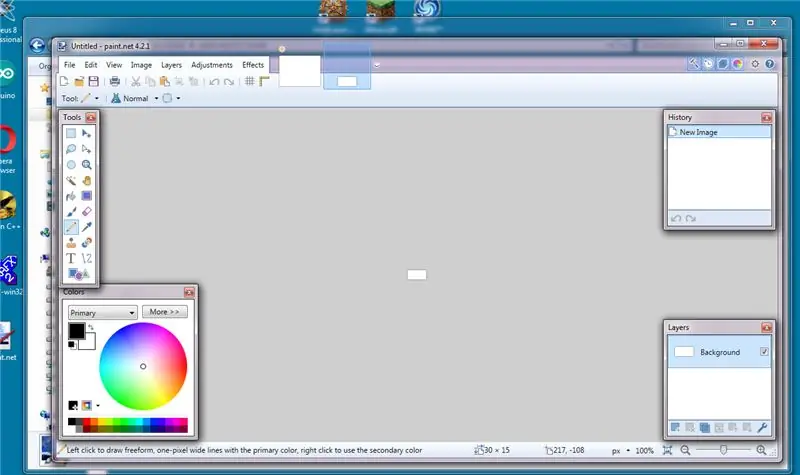Viewport: 800px width, 475px height.
Task: Select the Clone Stamp tool
Action: [71, 243]
